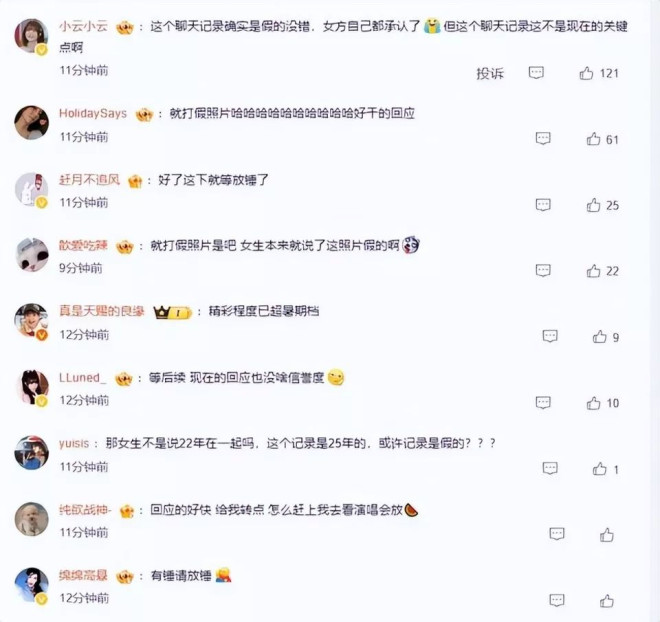This screenshot has width=660, height=622.
Task: Open yuisis username link
Action: tap(74, 444)
